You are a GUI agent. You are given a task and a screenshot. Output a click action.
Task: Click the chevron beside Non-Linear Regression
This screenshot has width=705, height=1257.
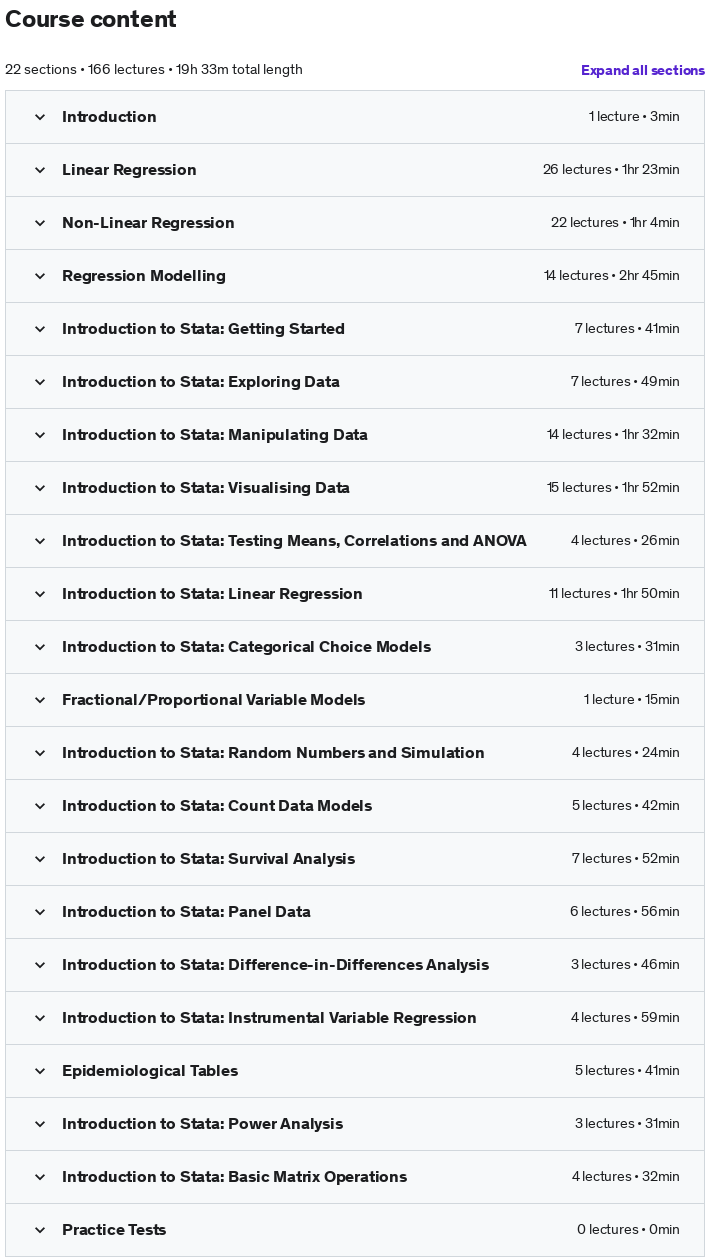[x=40, y=223]
